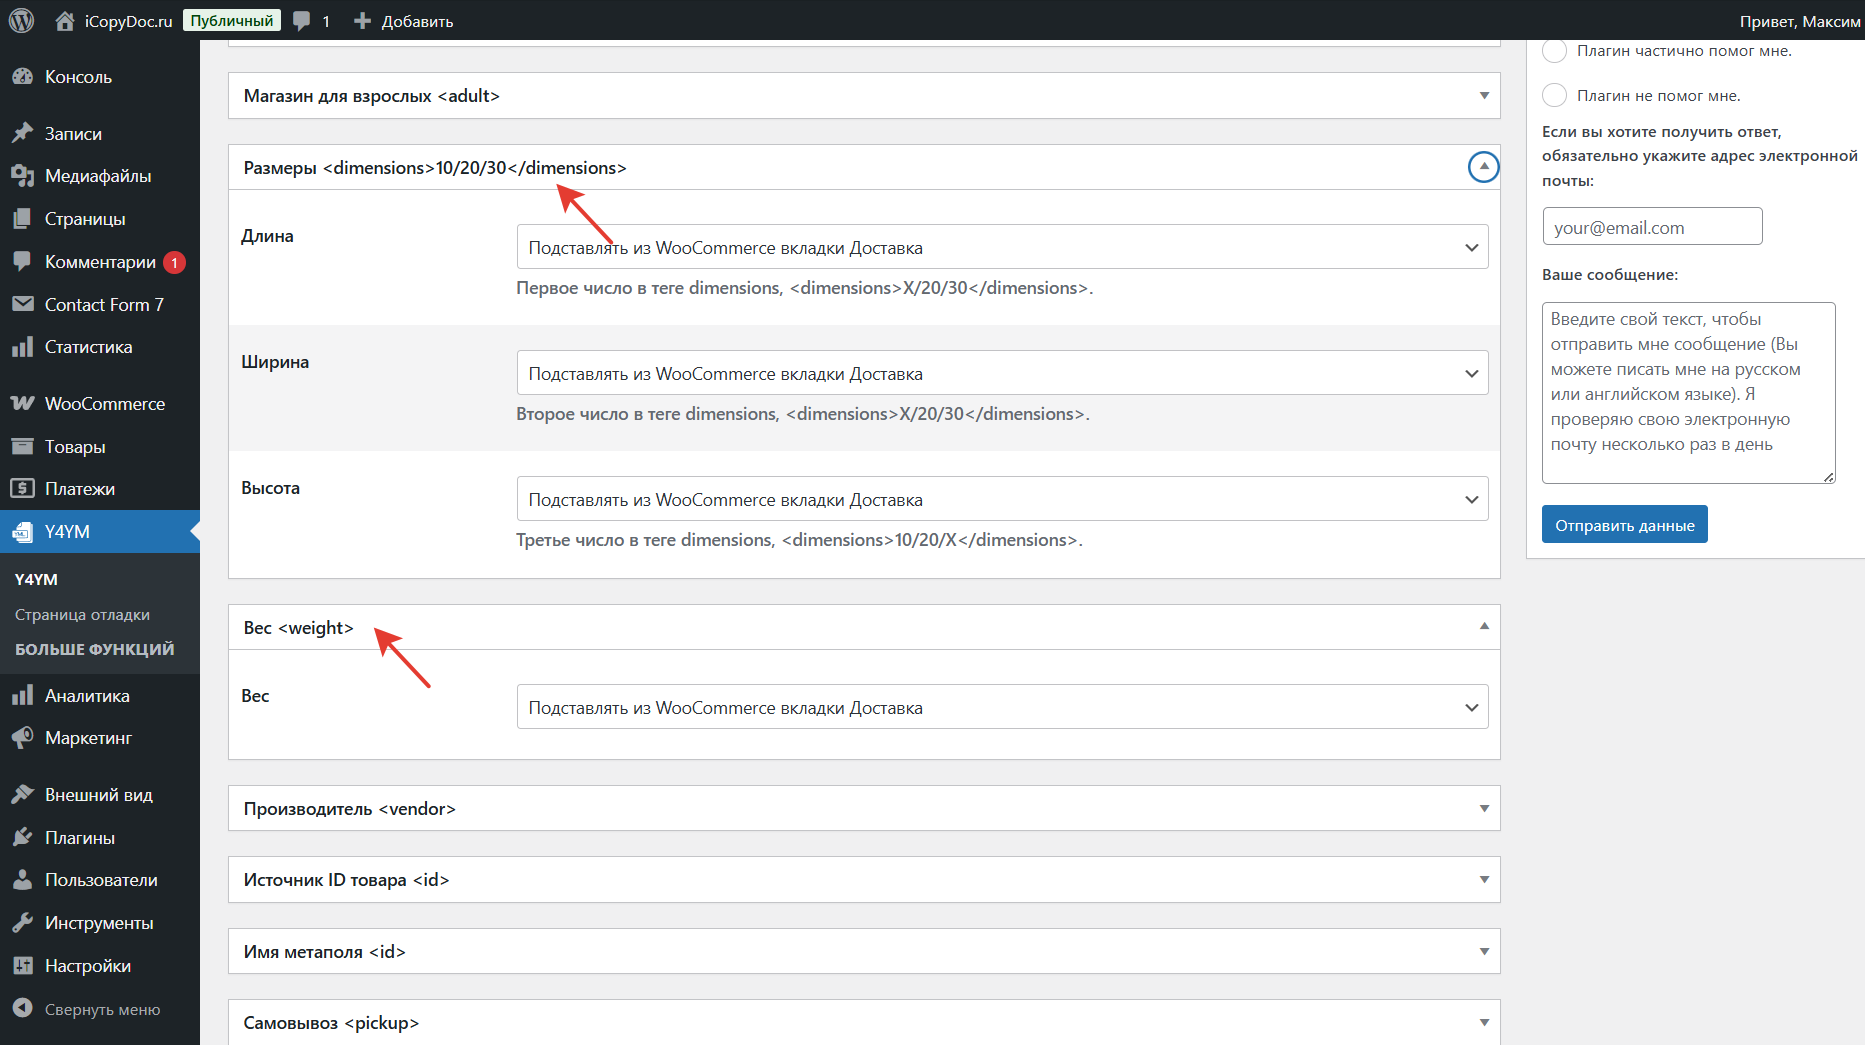Viewport: 1865px width, 1045px height.
Task: Click the home icon next to iCopyDoc.ru
Action: (65, 21)
